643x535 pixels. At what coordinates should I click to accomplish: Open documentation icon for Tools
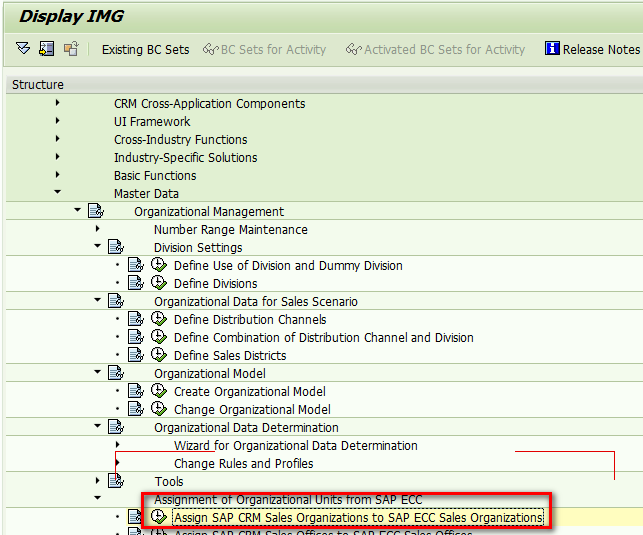pyautogui.click(x=116, y=481)
